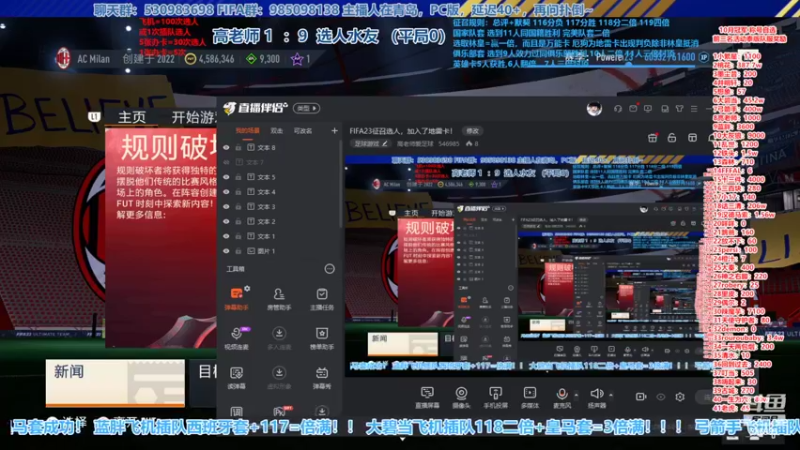Switch to the 我的场景 scene tab
This screenshot has width=800, height=450.
(x=247, y=131)
